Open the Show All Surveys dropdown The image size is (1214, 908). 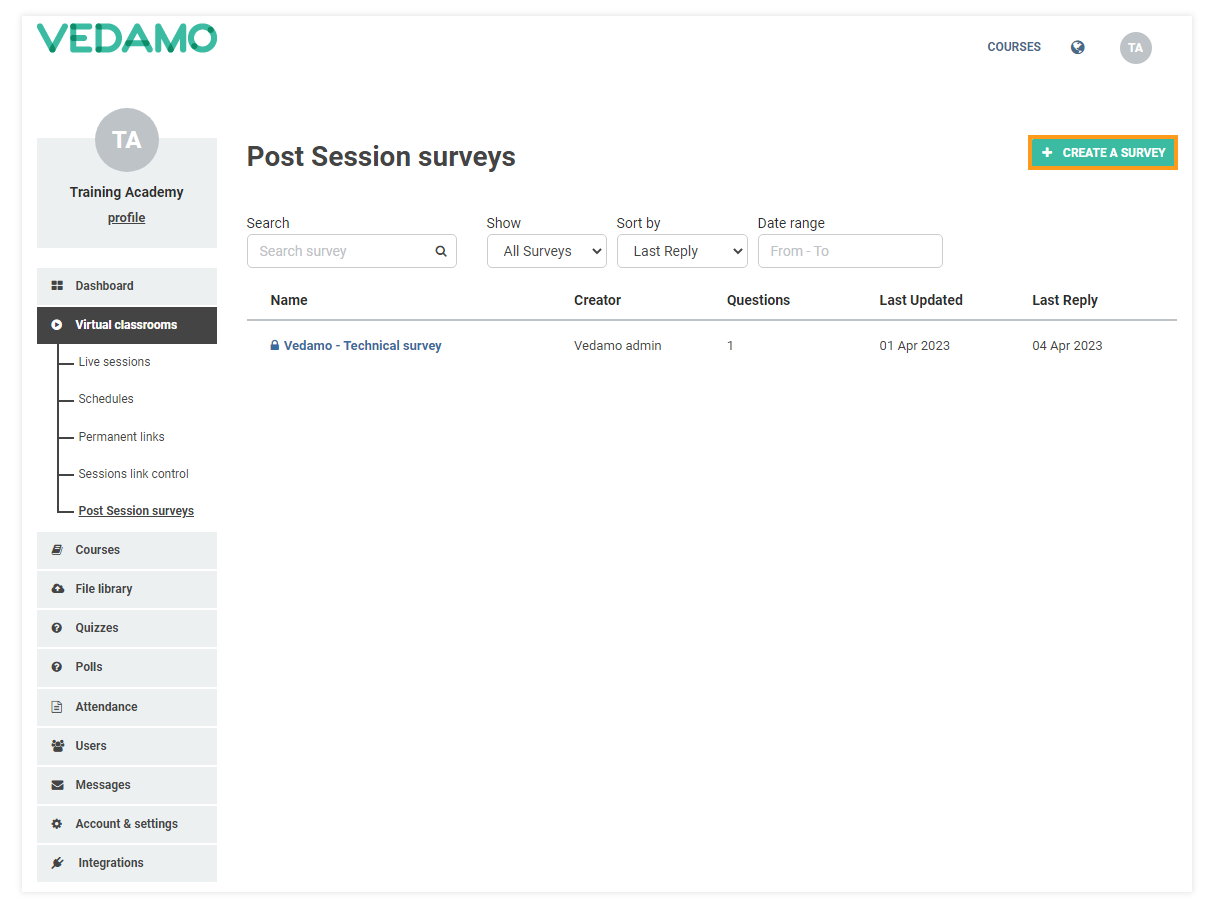click(547, 251)
